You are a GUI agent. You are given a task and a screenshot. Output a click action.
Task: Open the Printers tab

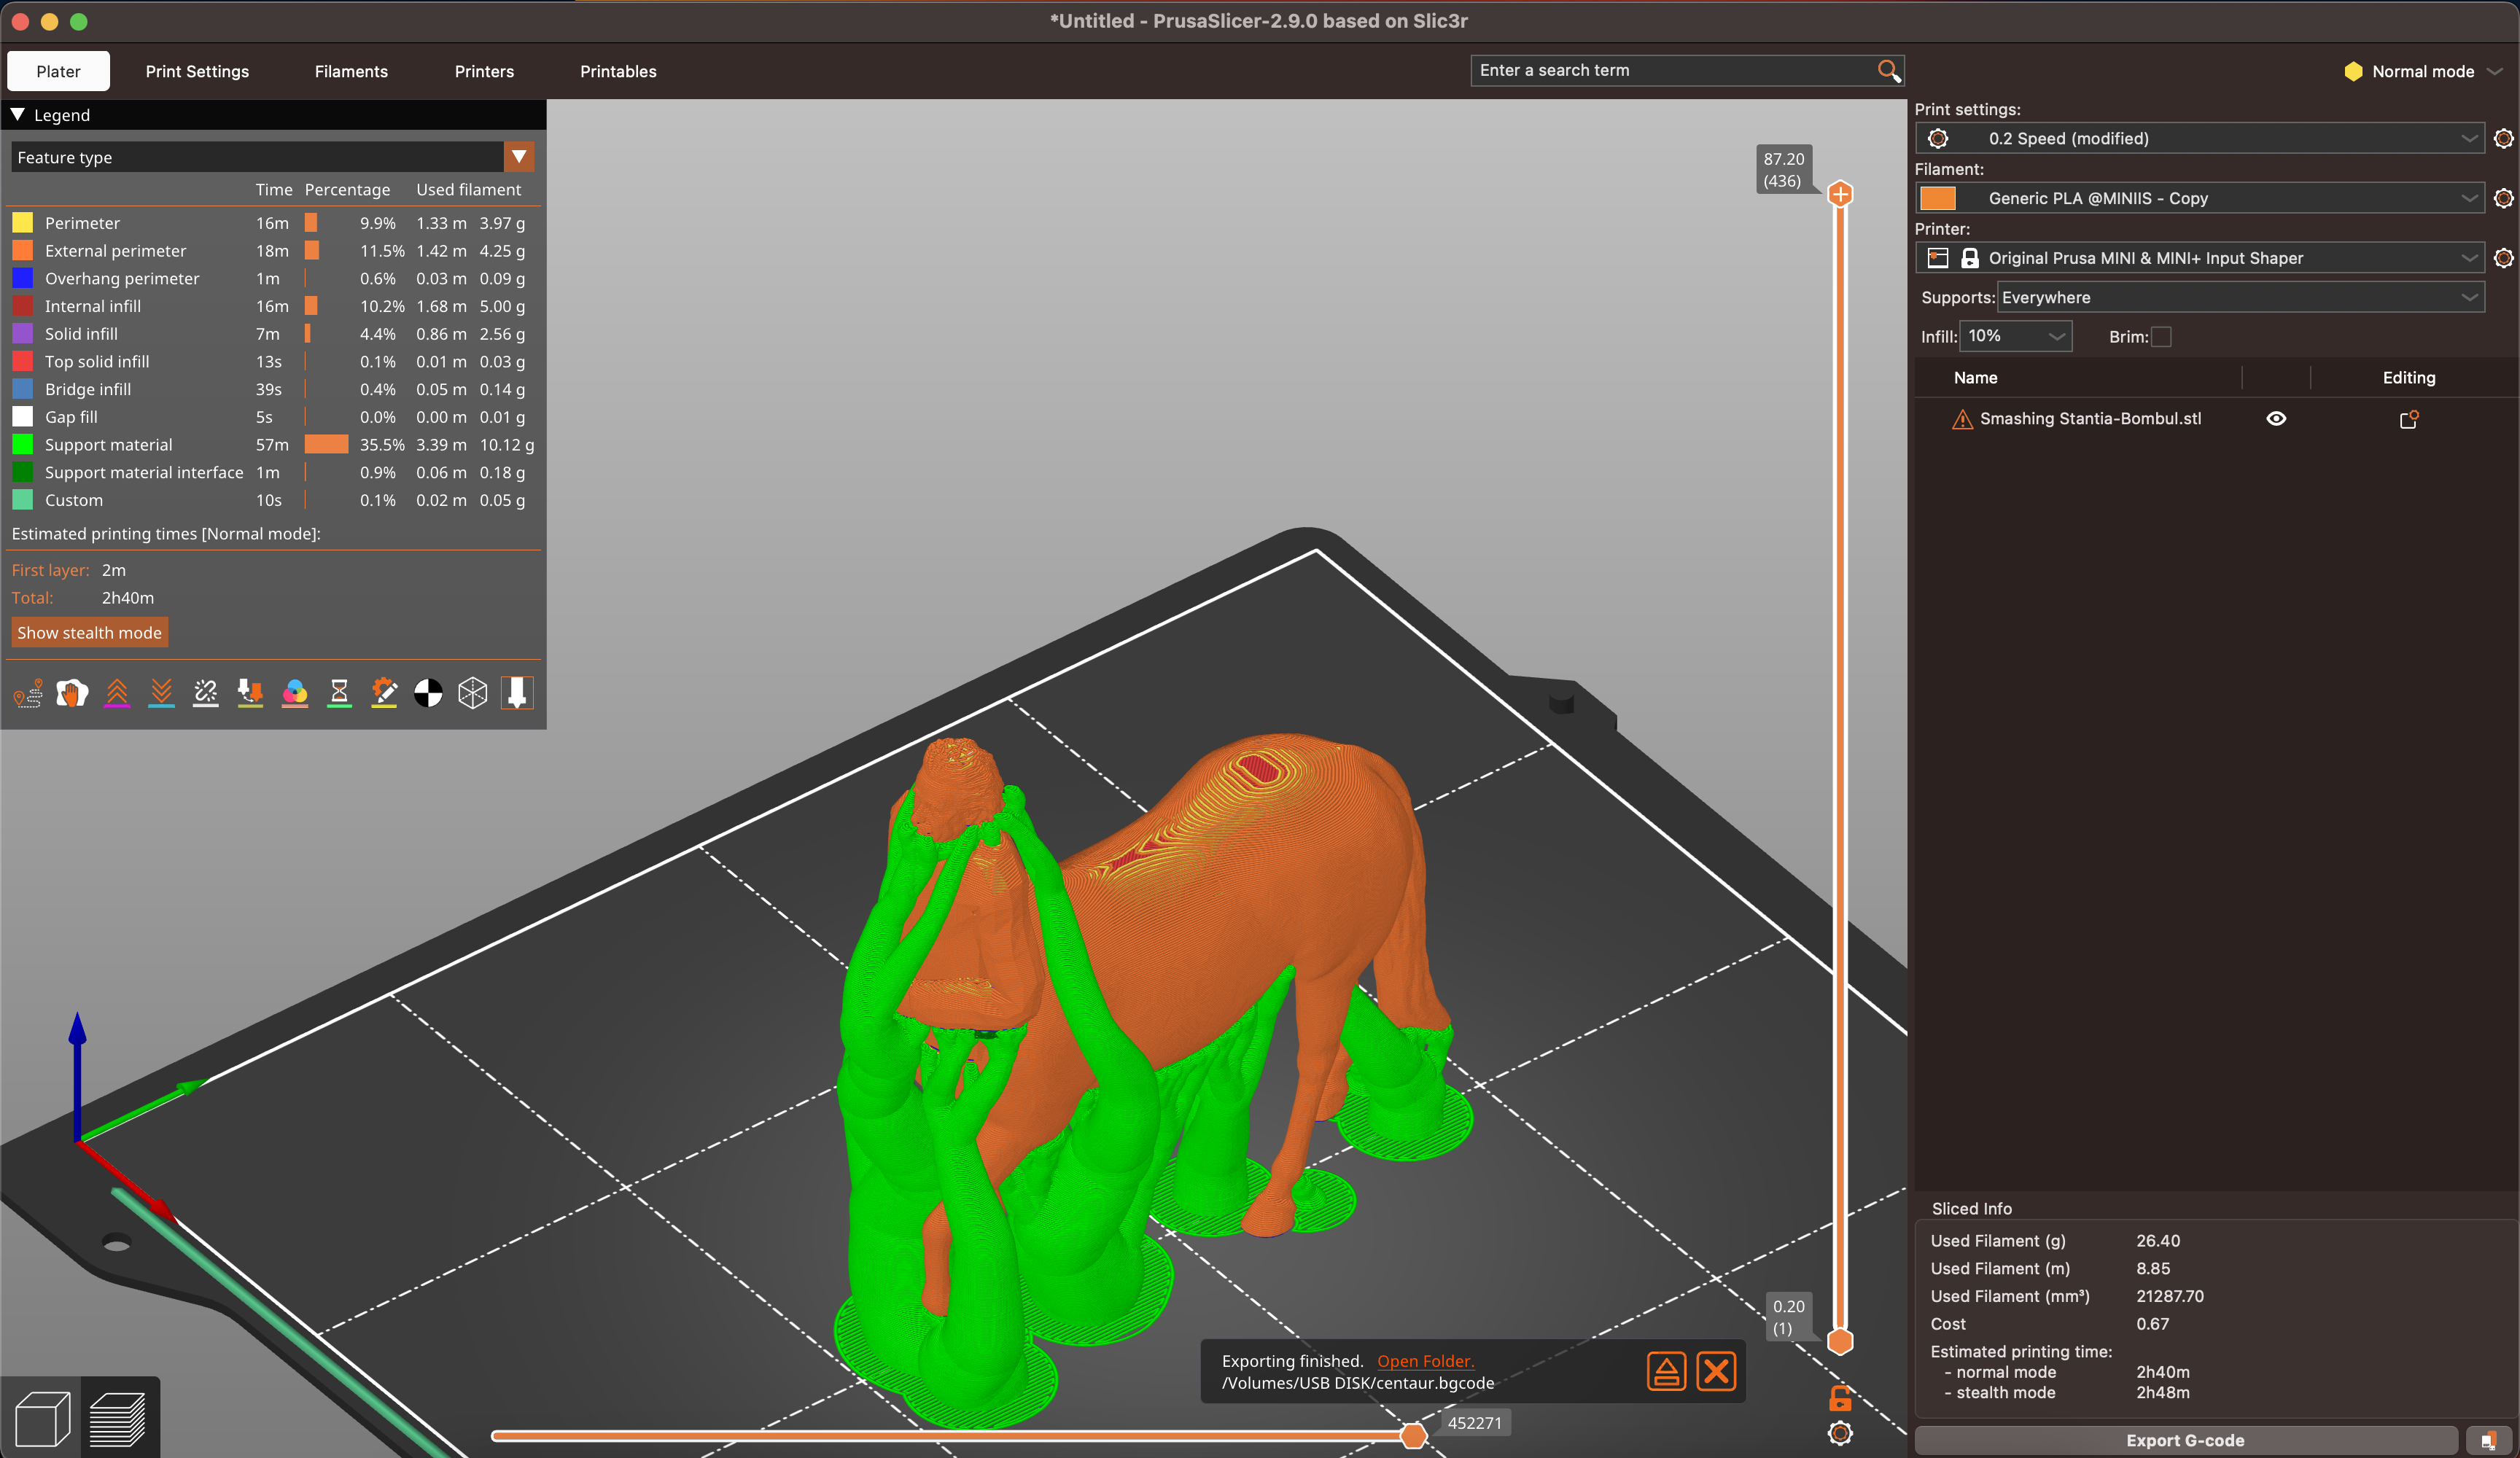484,71
